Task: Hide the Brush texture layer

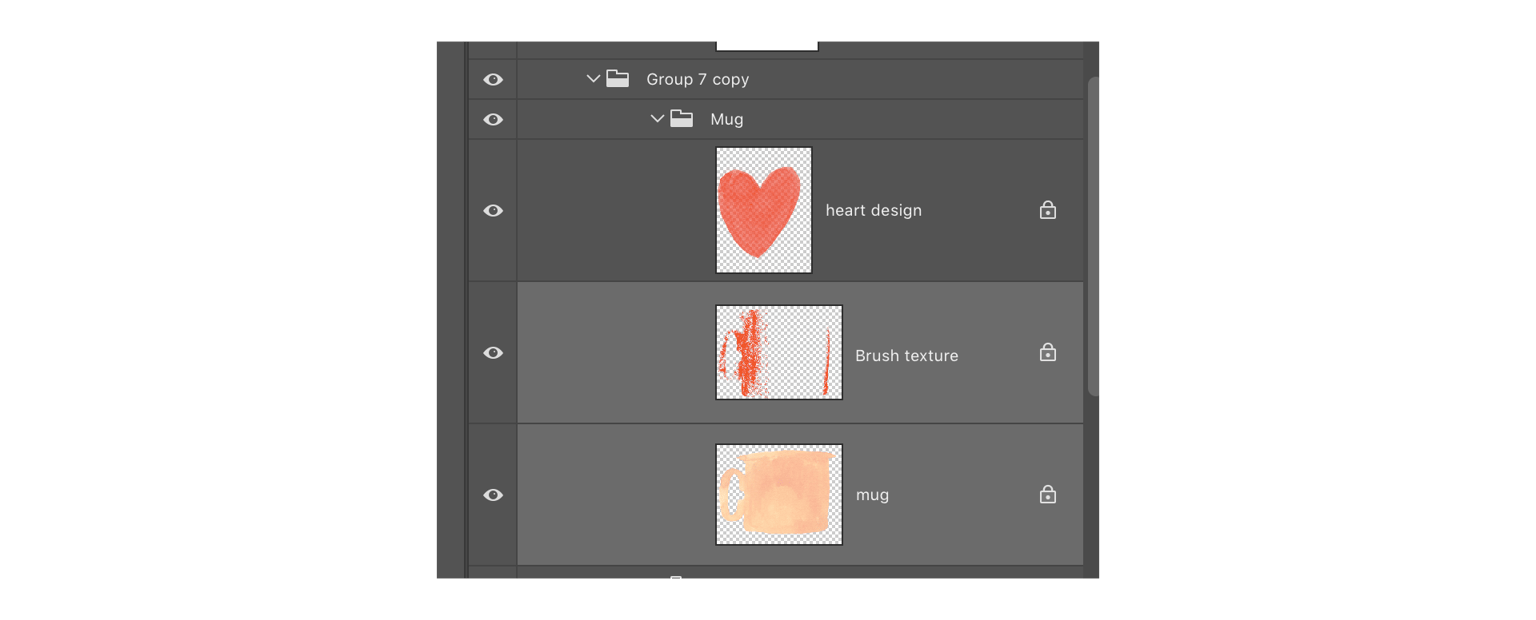Action: pos(493,353)
